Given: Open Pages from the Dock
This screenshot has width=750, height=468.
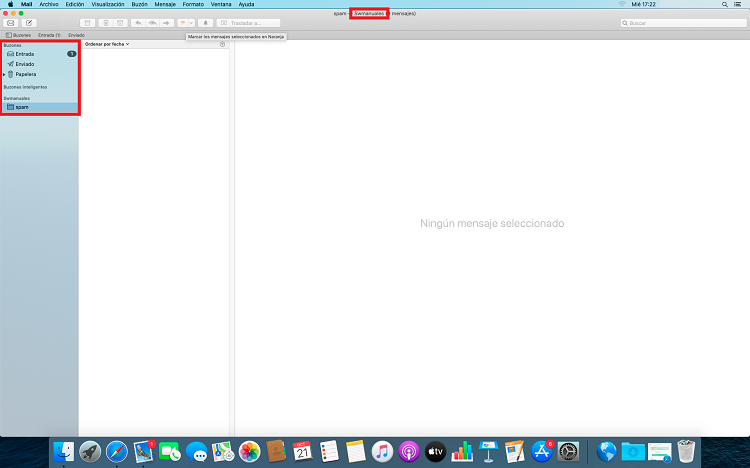Looking at the screenshot, I should click(515, 451).
